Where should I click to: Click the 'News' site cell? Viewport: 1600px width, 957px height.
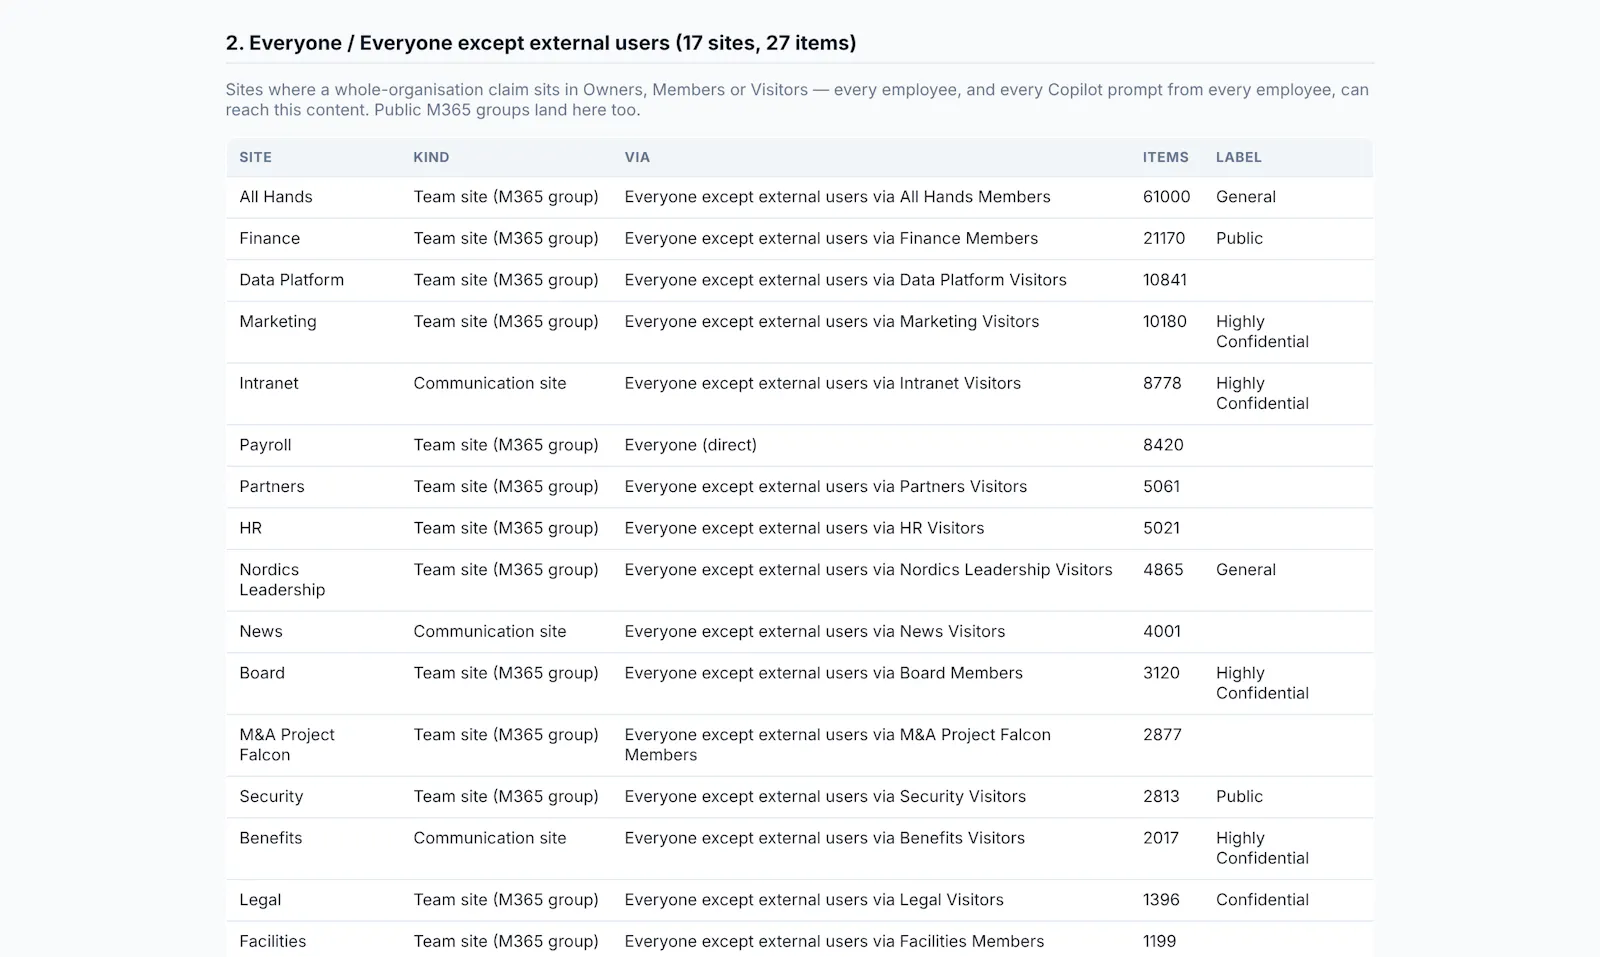[x=261, y=631]
